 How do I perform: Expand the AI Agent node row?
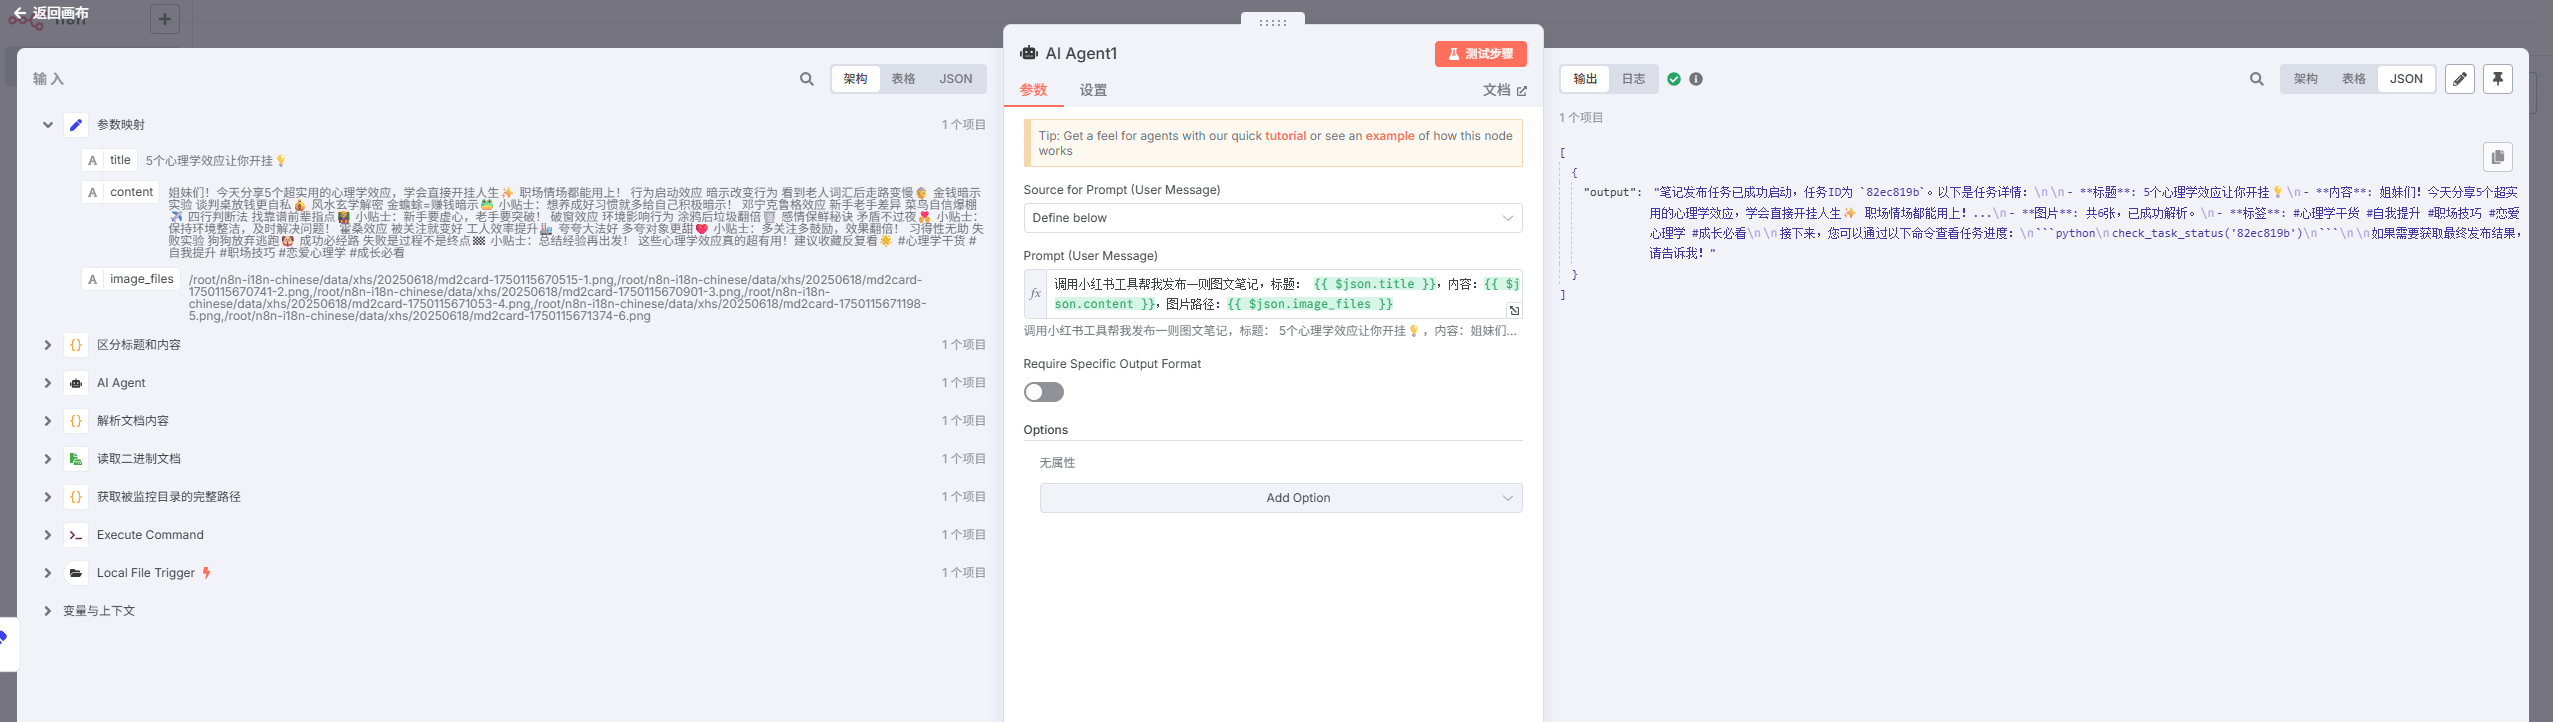point(47,383)
